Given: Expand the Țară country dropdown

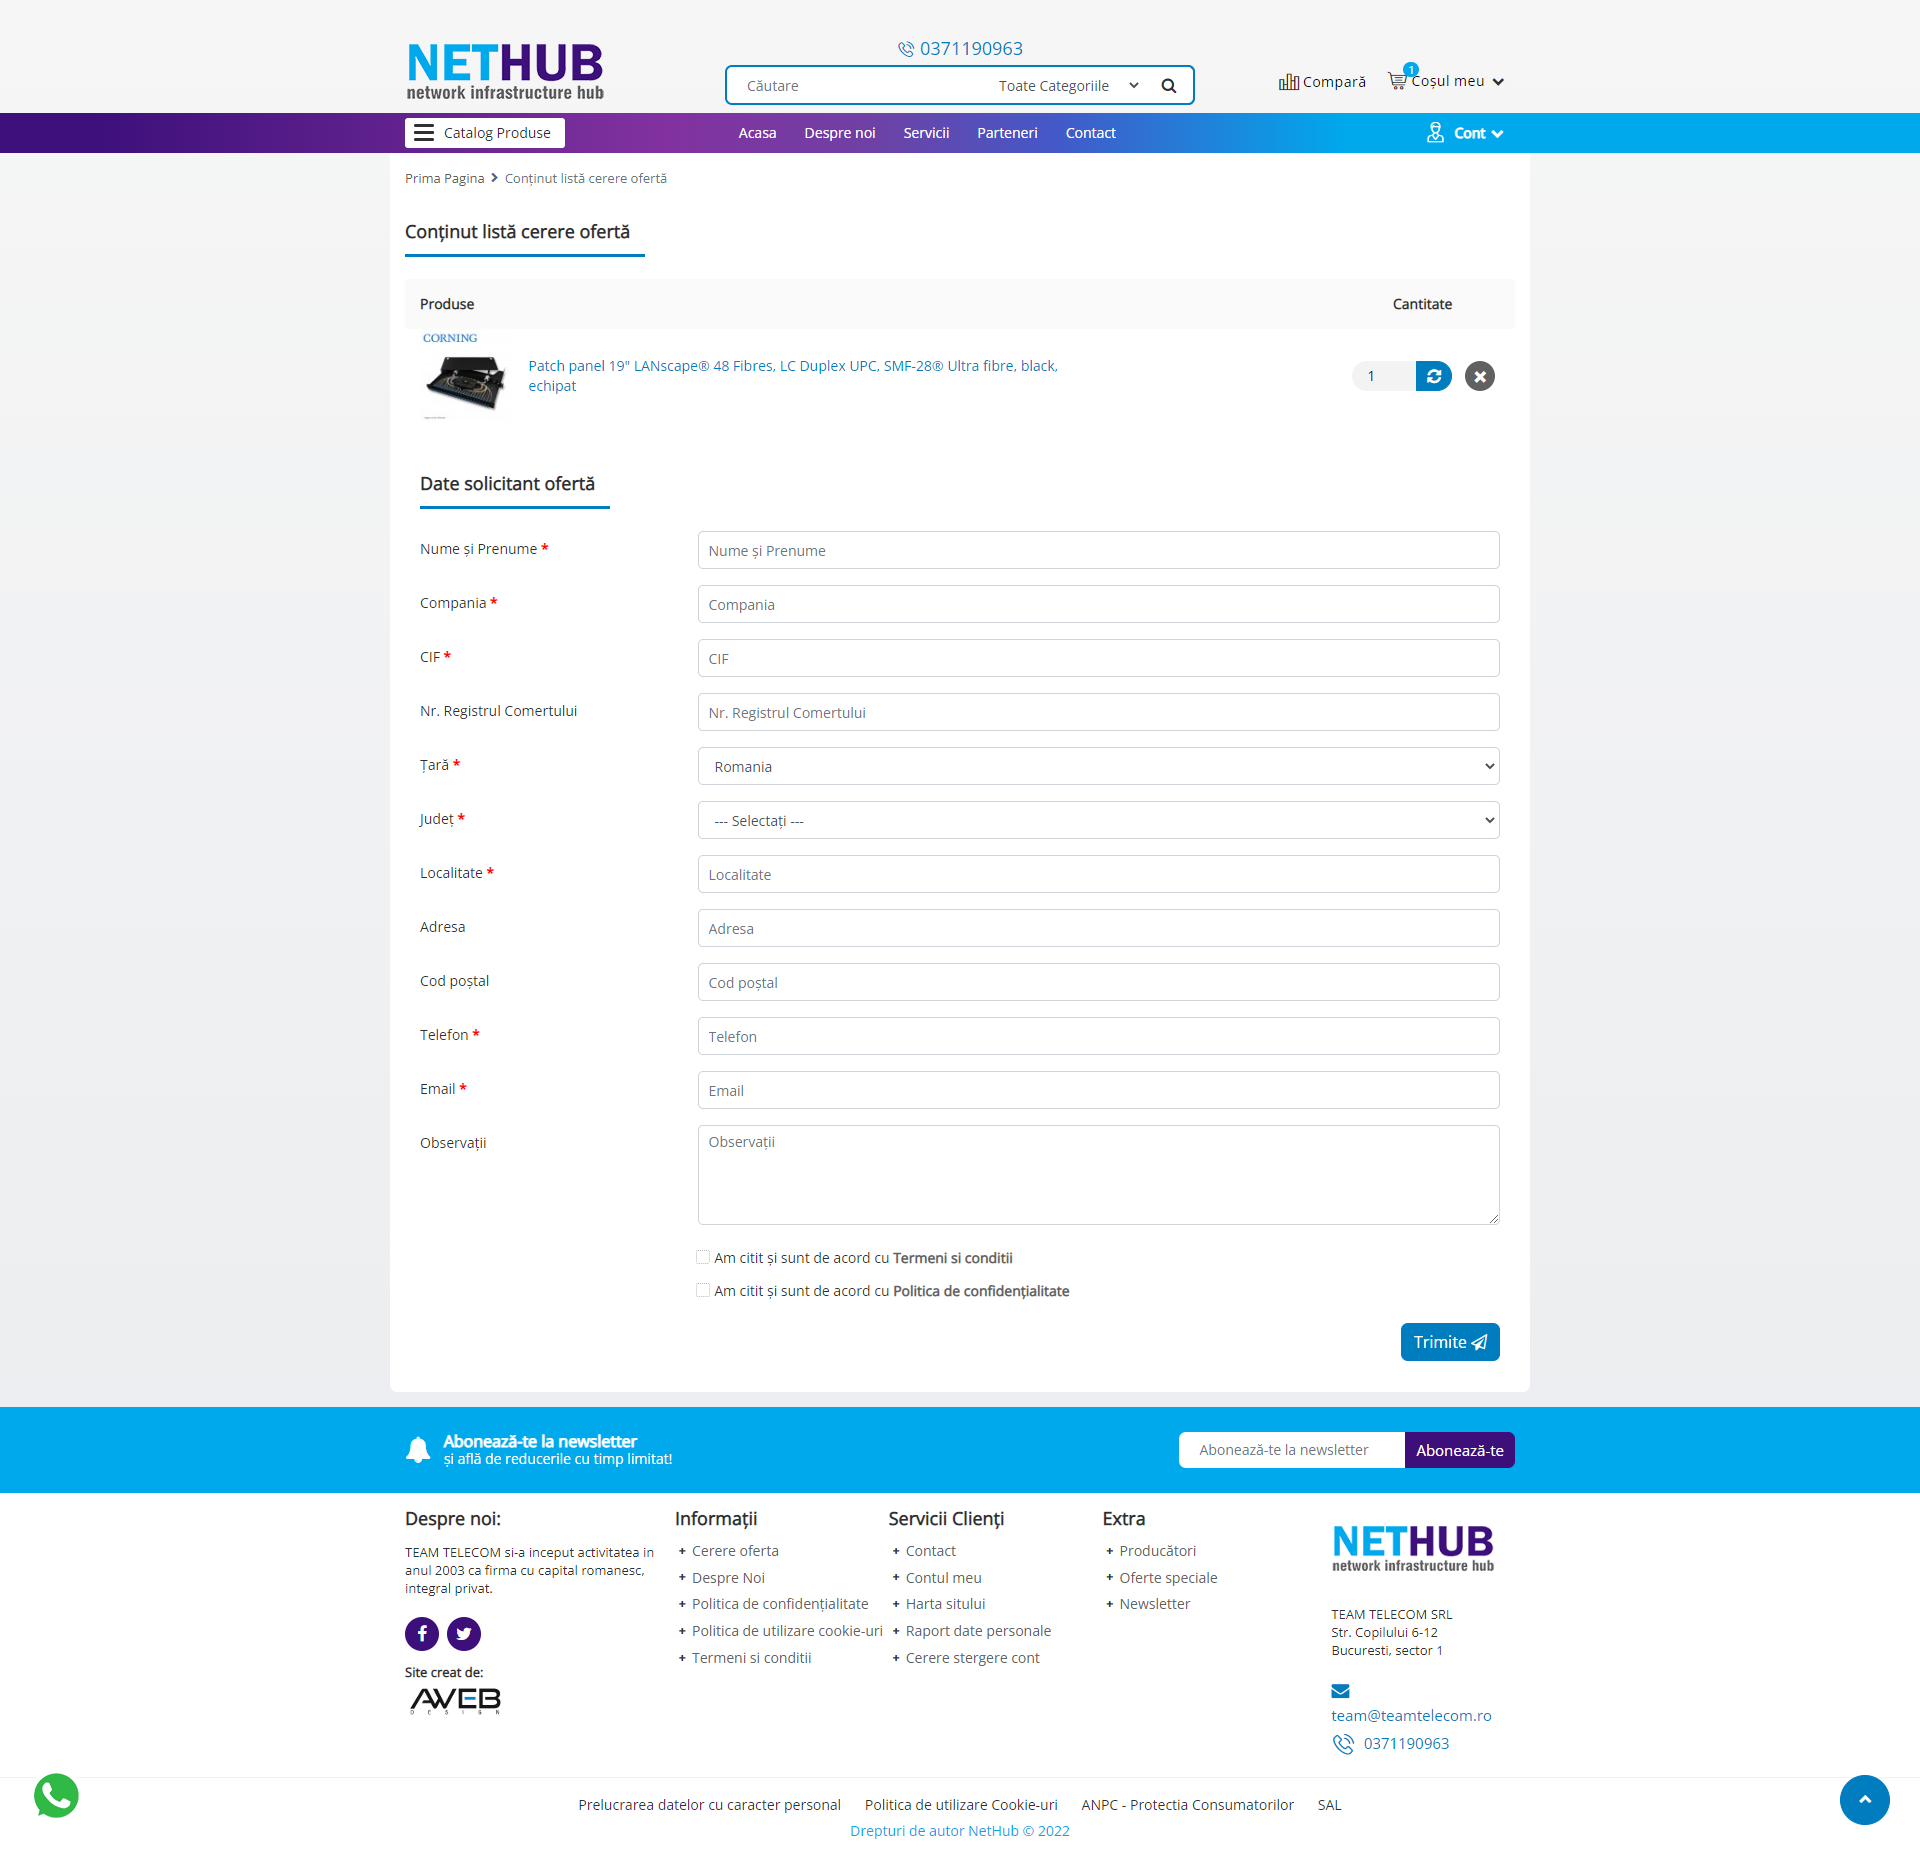Looking at the screenshot, I should [1098, 766].
